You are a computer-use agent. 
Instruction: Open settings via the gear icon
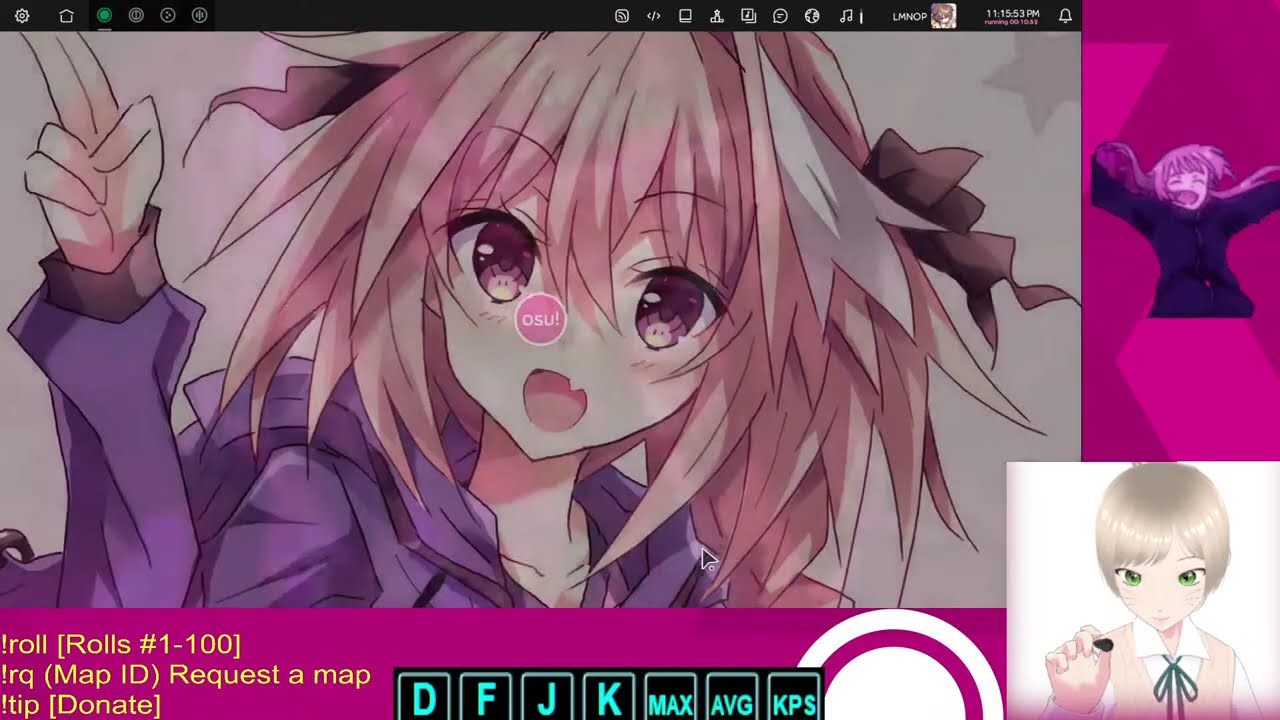22,16
